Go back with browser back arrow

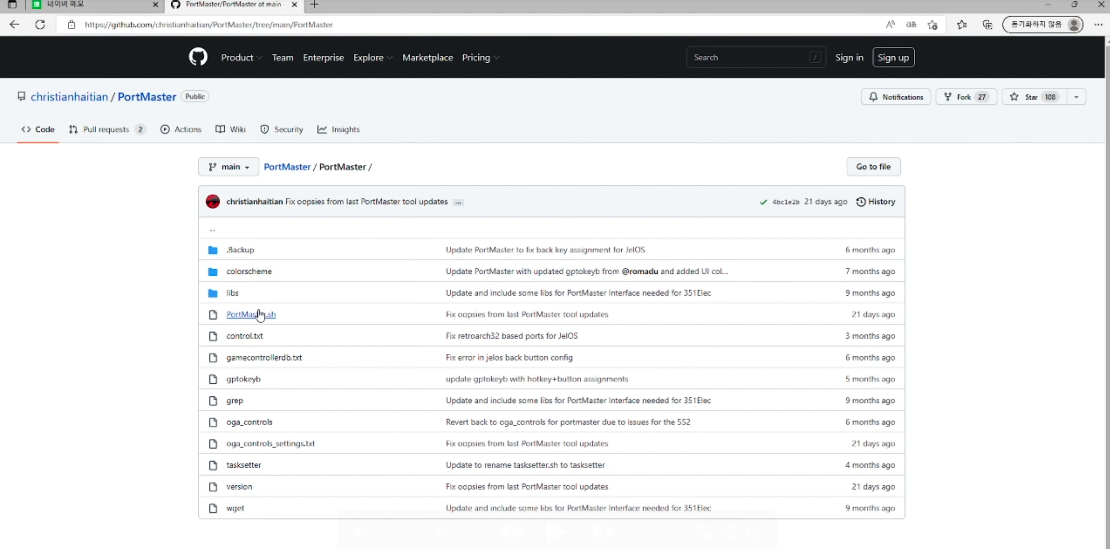pos(14,24)
